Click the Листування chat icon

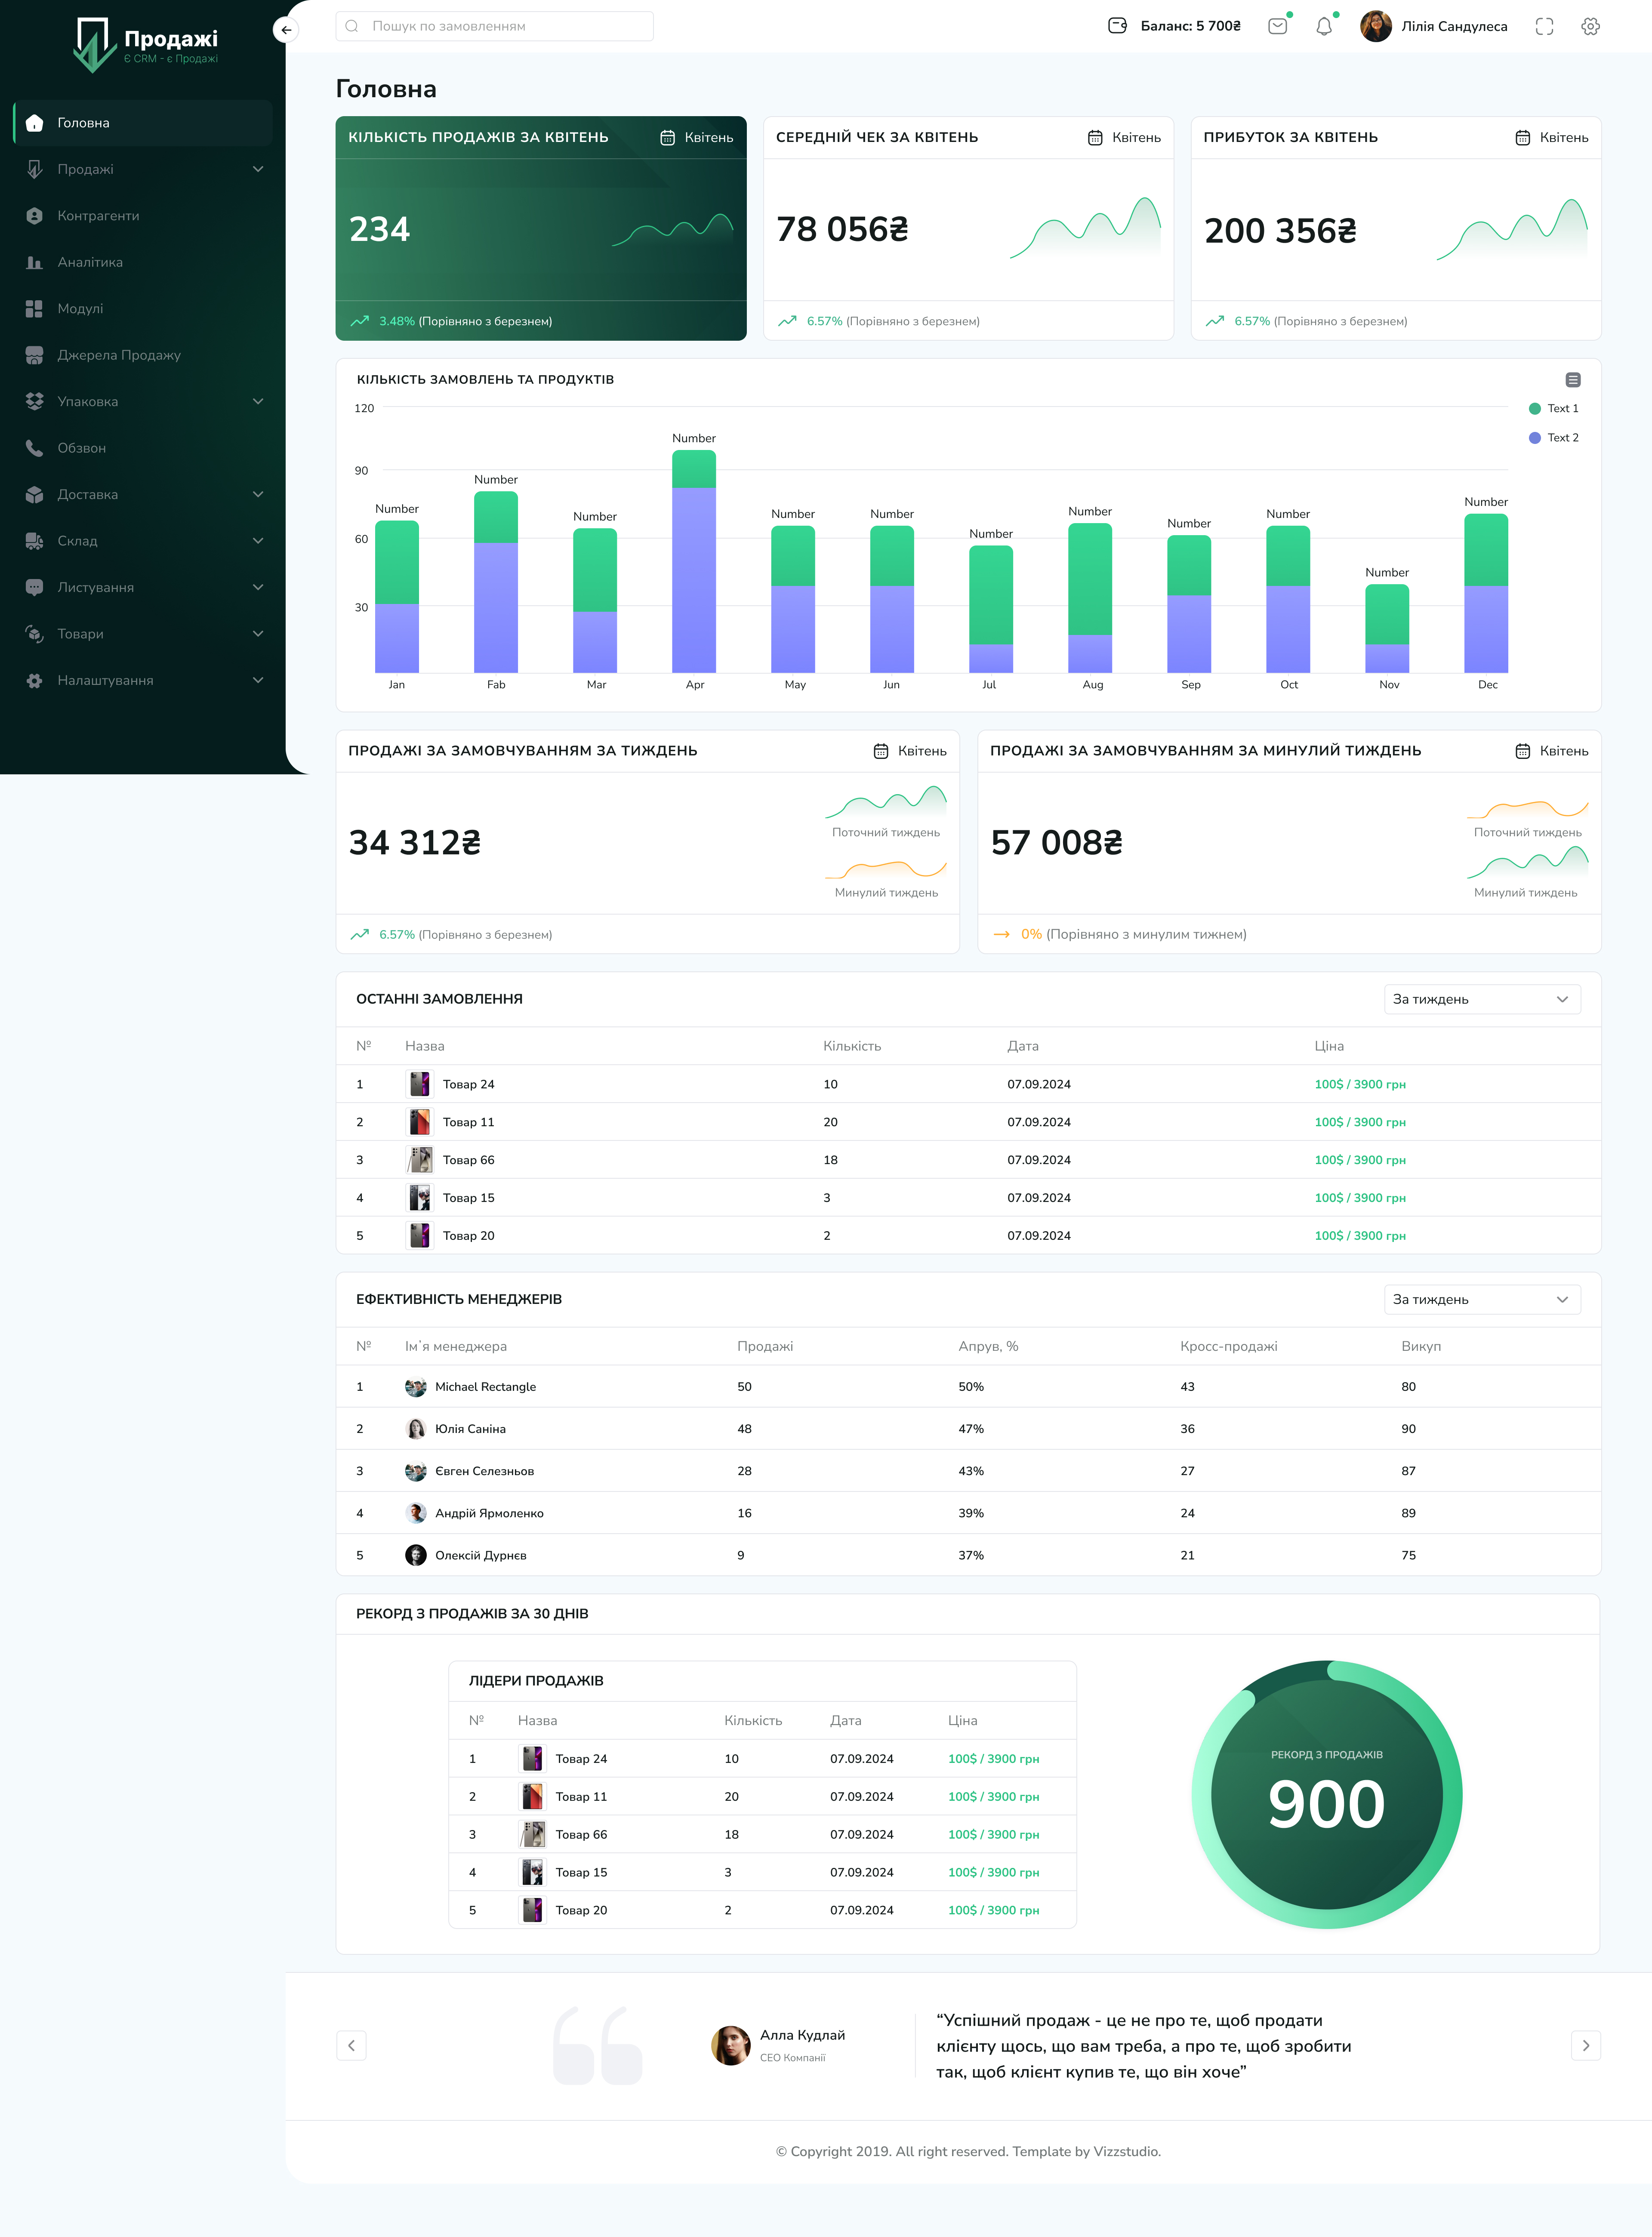(x=34, y=588)
